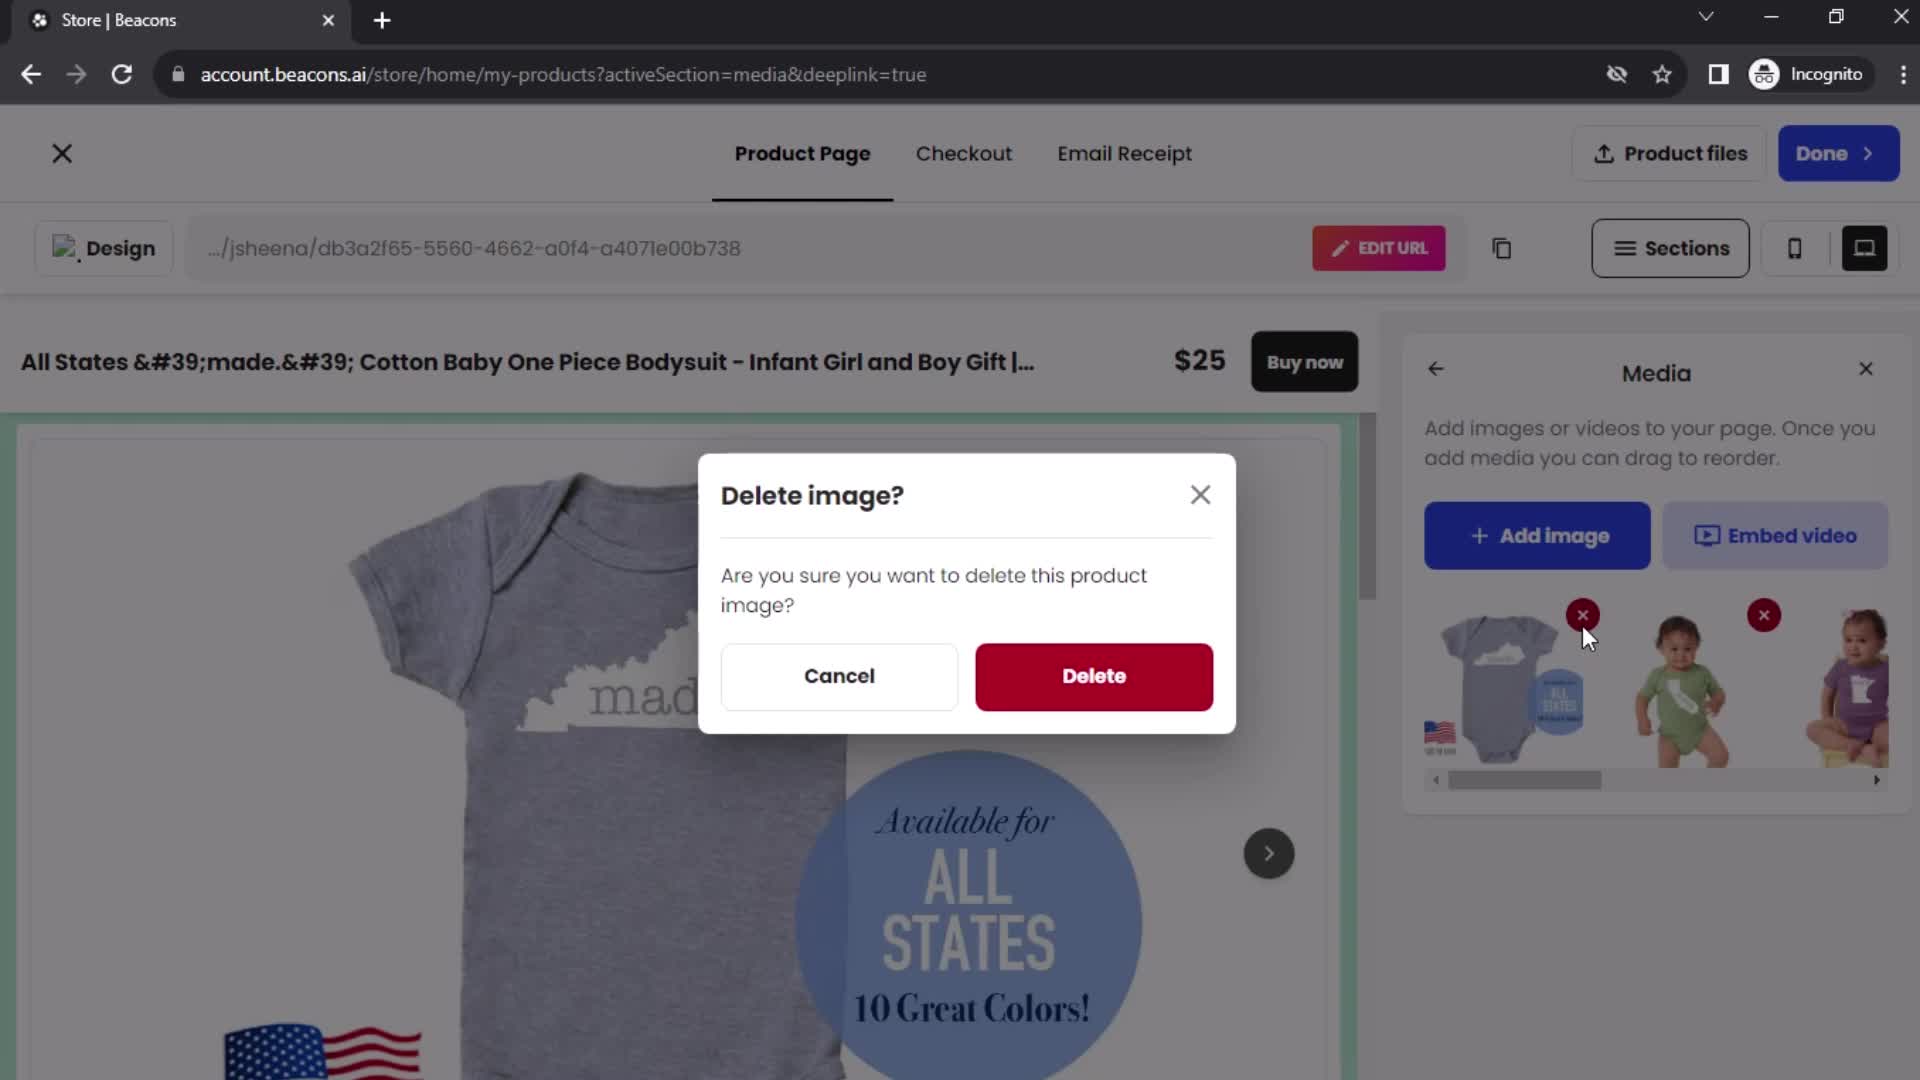
Task: Click the back arrow in Media panel
Action: coord(1437,368)
